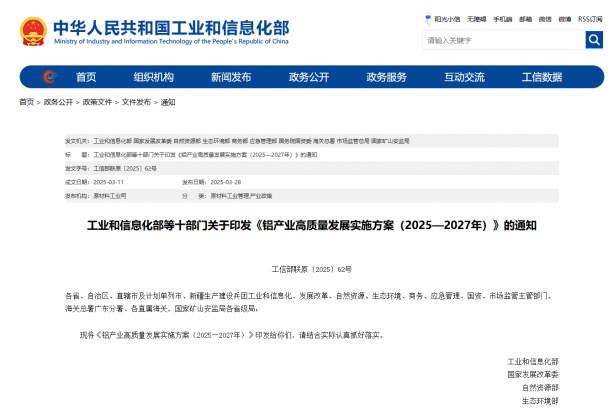
Task: Click 通知 in the breadcrumb
Action: click(168, 102)
